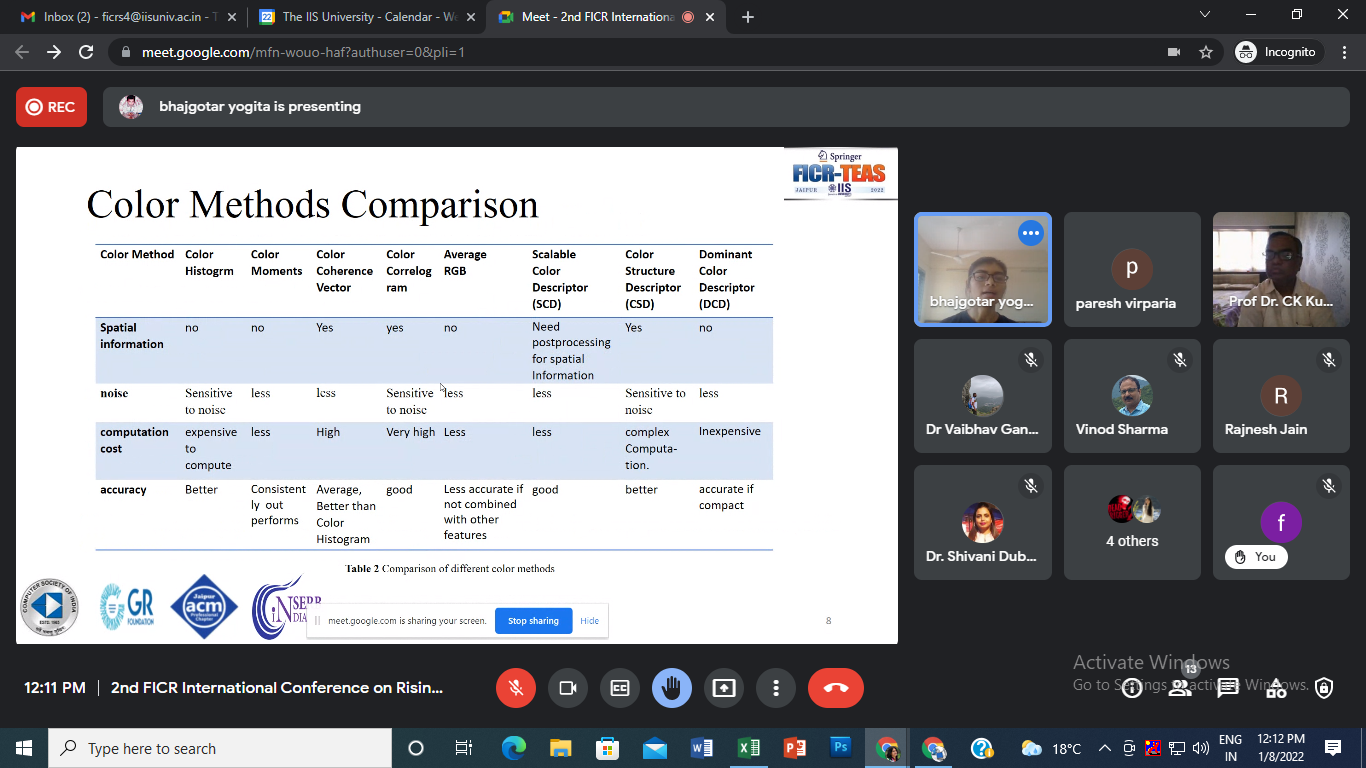Open the meeting details info icon
Screen dimensions: 1366x768
coord(1132,688)
